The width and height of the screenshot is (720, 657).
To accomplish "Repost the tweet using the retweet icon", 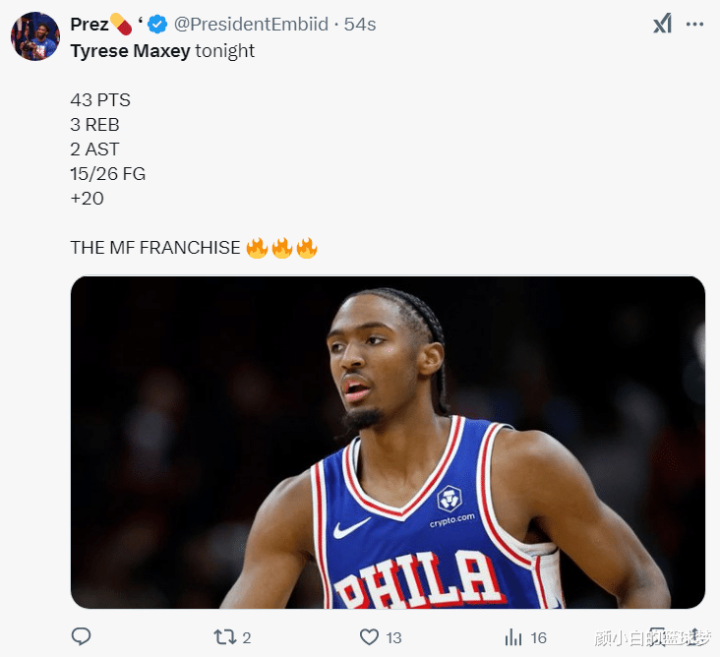I will click(x=225, y=637).
